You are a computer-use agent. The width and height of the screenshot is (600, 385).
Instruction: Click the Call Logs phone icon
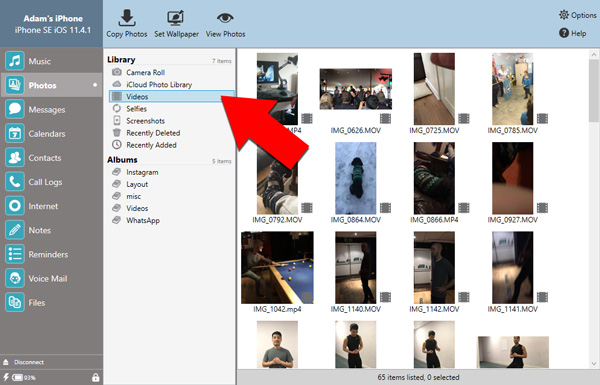pyautogui.click(x=15, y=182)
